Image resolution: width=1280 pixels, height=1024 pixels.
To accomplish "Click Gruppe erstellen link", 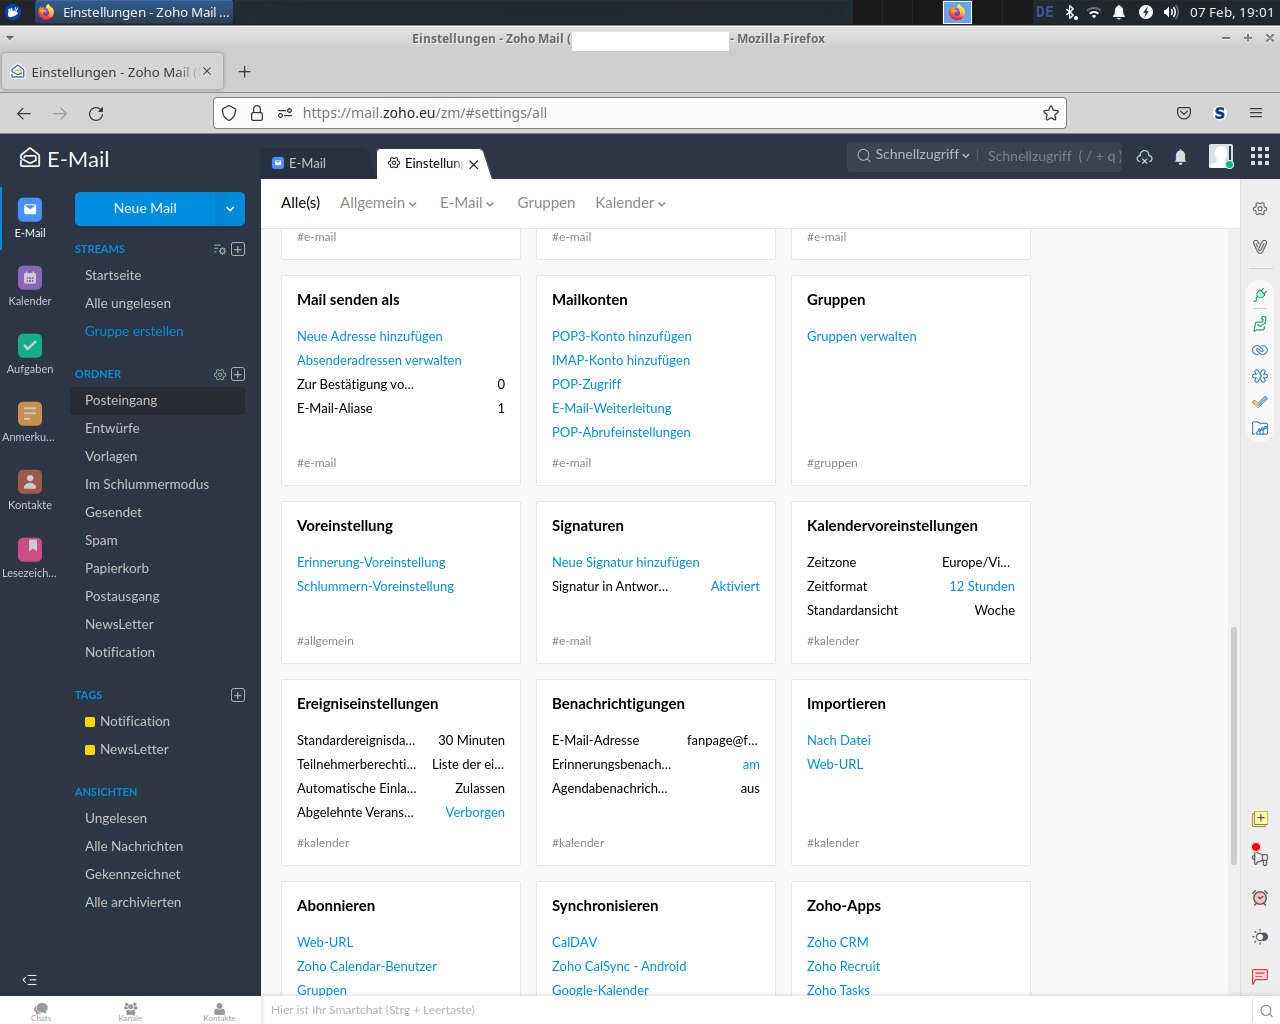I will click(134, 331).
